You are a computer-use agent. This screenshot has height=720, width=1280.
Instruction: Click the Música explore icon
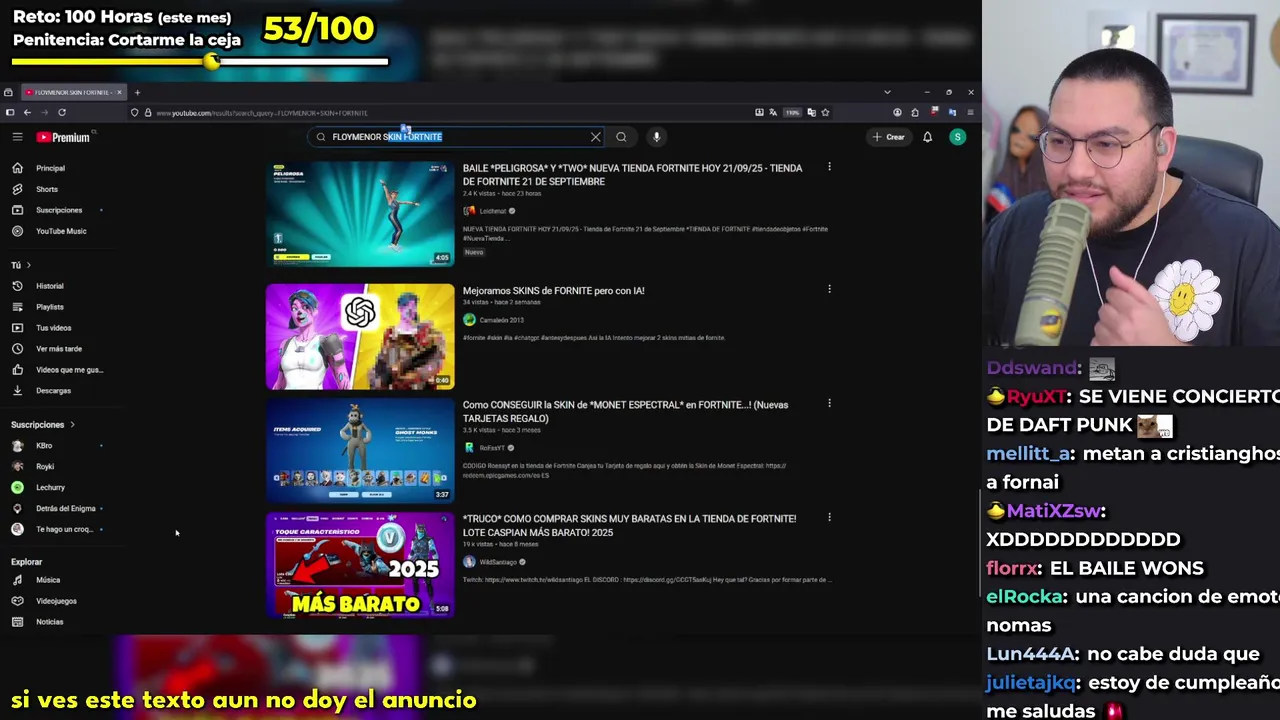[x=17, y=580]
